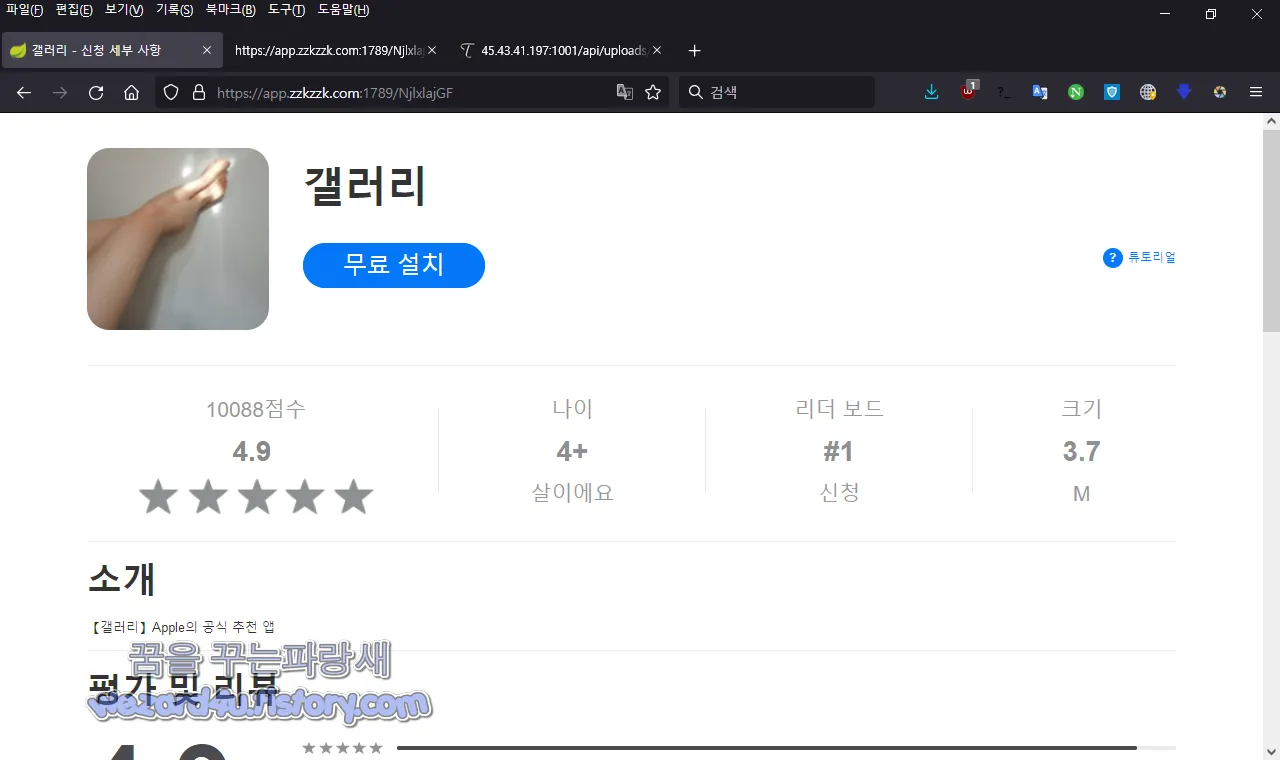Open globe with badge extension
This screenshot has height=760, width=1280.
click(1148, 92)
